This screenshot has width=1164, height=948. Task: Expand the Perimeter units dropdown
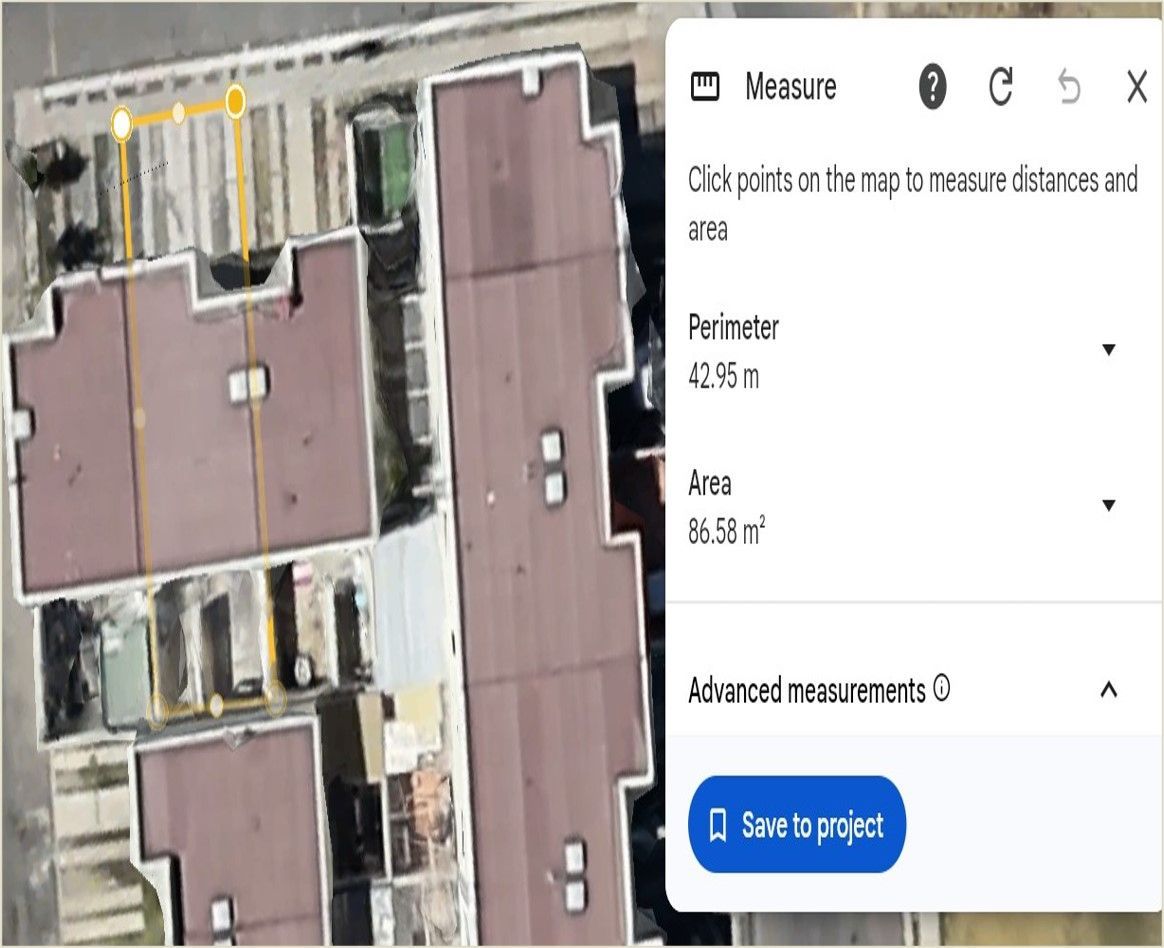[x=1108, y=350]
